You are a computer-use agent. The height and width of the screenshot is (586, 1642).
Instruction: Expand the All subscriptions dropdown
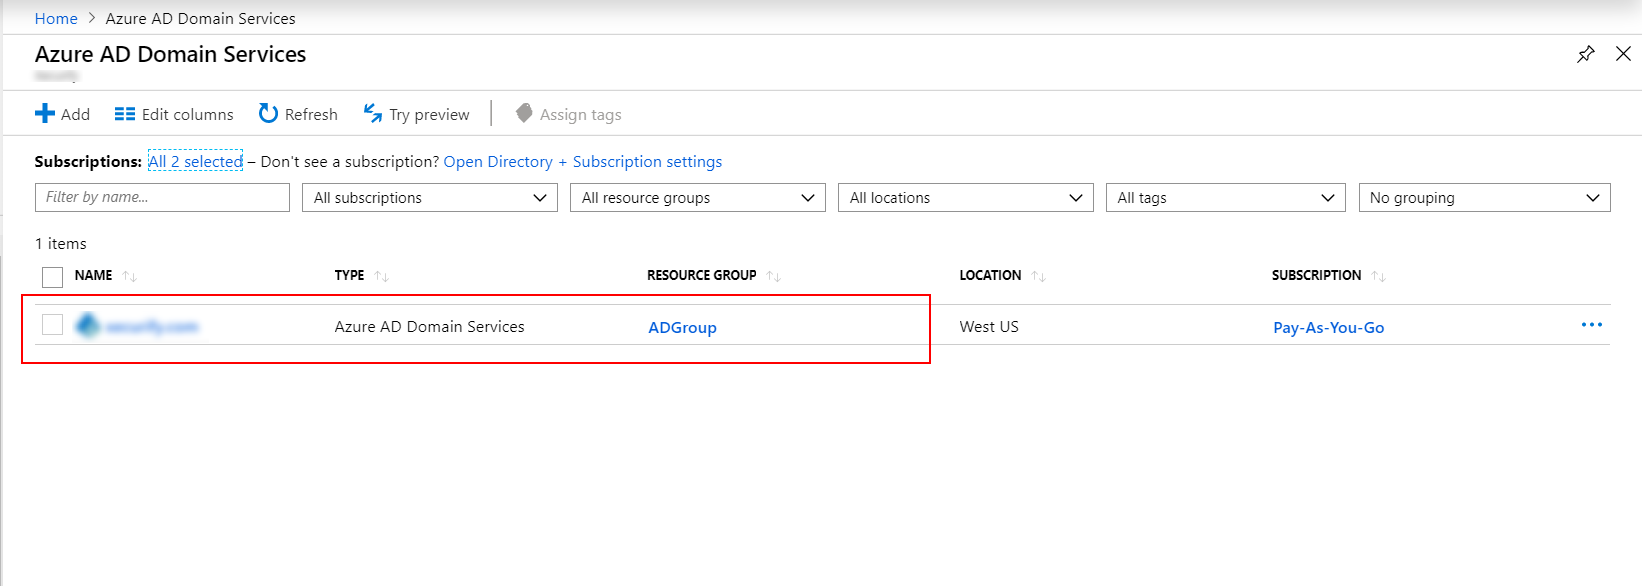[430, 198]
